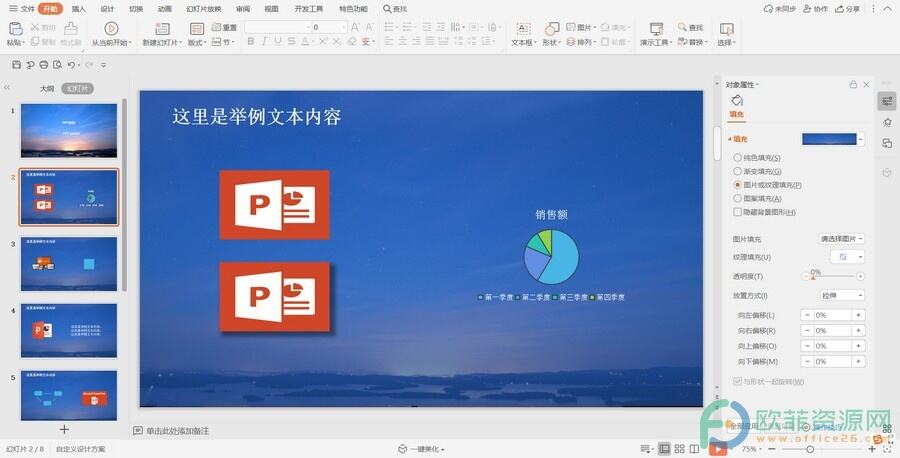Open the properties settings sidebar icon
This screenshot has width=900, height=458.
pos(887,102)
